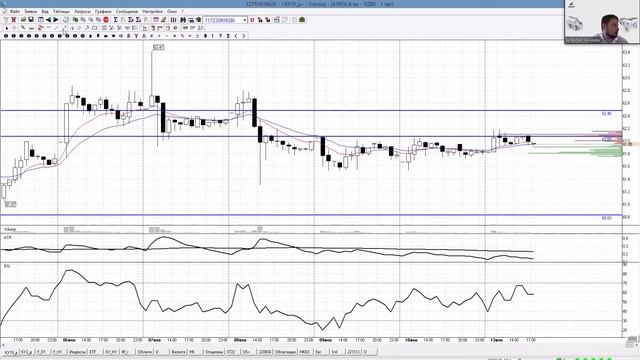640x360 pixels.
Task: Click the left black arrow icon
Action: [x=48, y=20]
